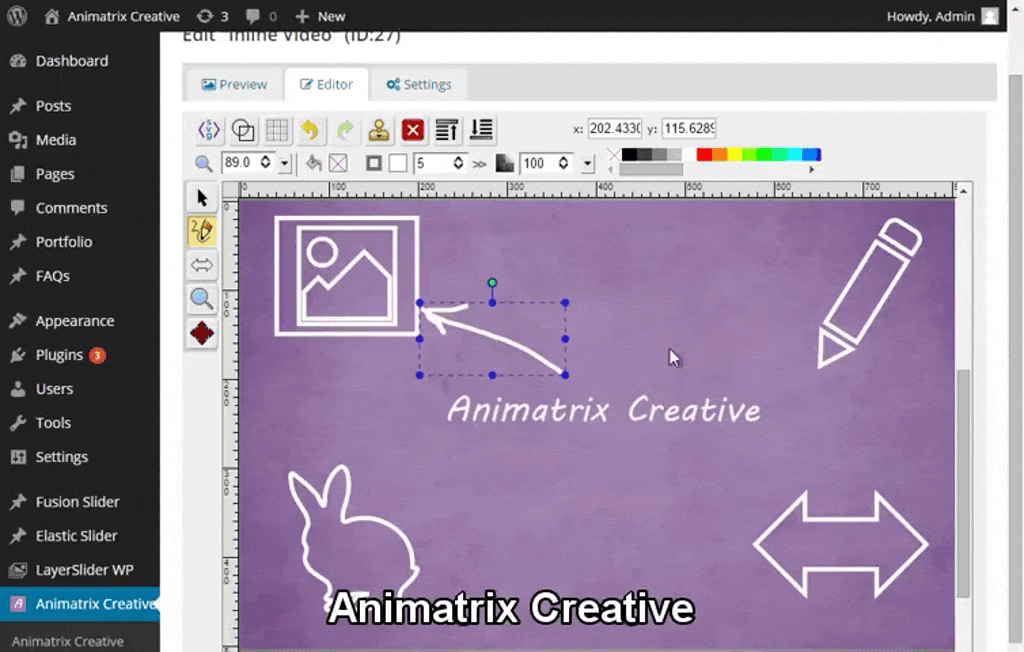Choose the magnifier zoom tool in sidebar
The image size is (1024, 652).
tap(202, 298)
